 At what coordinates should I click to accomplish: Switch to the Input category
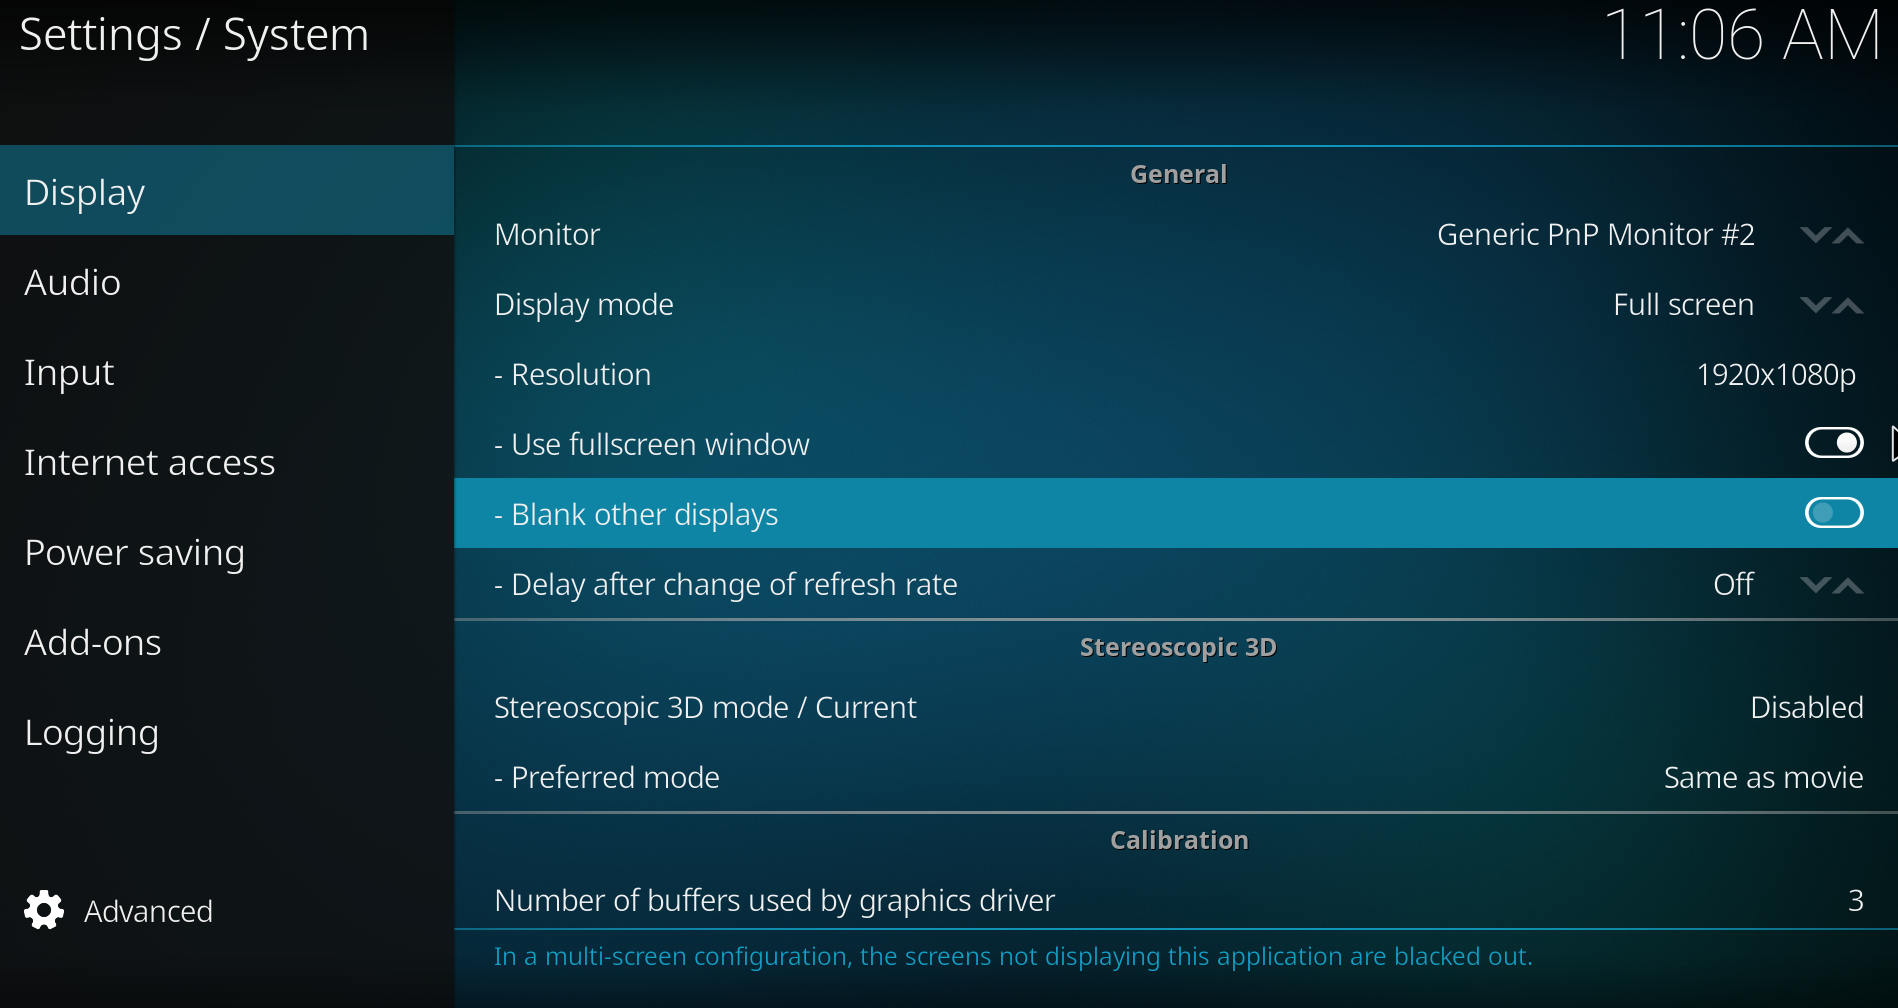tap(227, 372)
